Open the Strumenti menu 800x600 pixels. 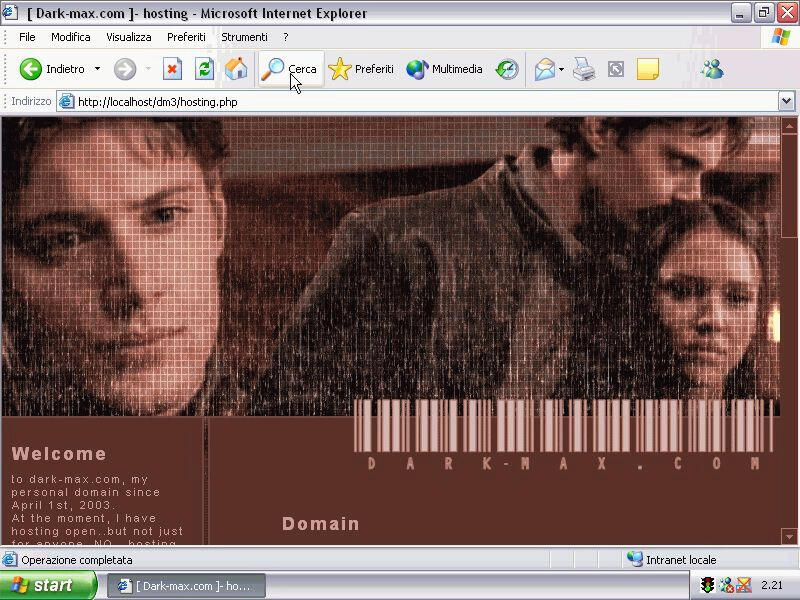pyautogui.click(x=244, y=37)
